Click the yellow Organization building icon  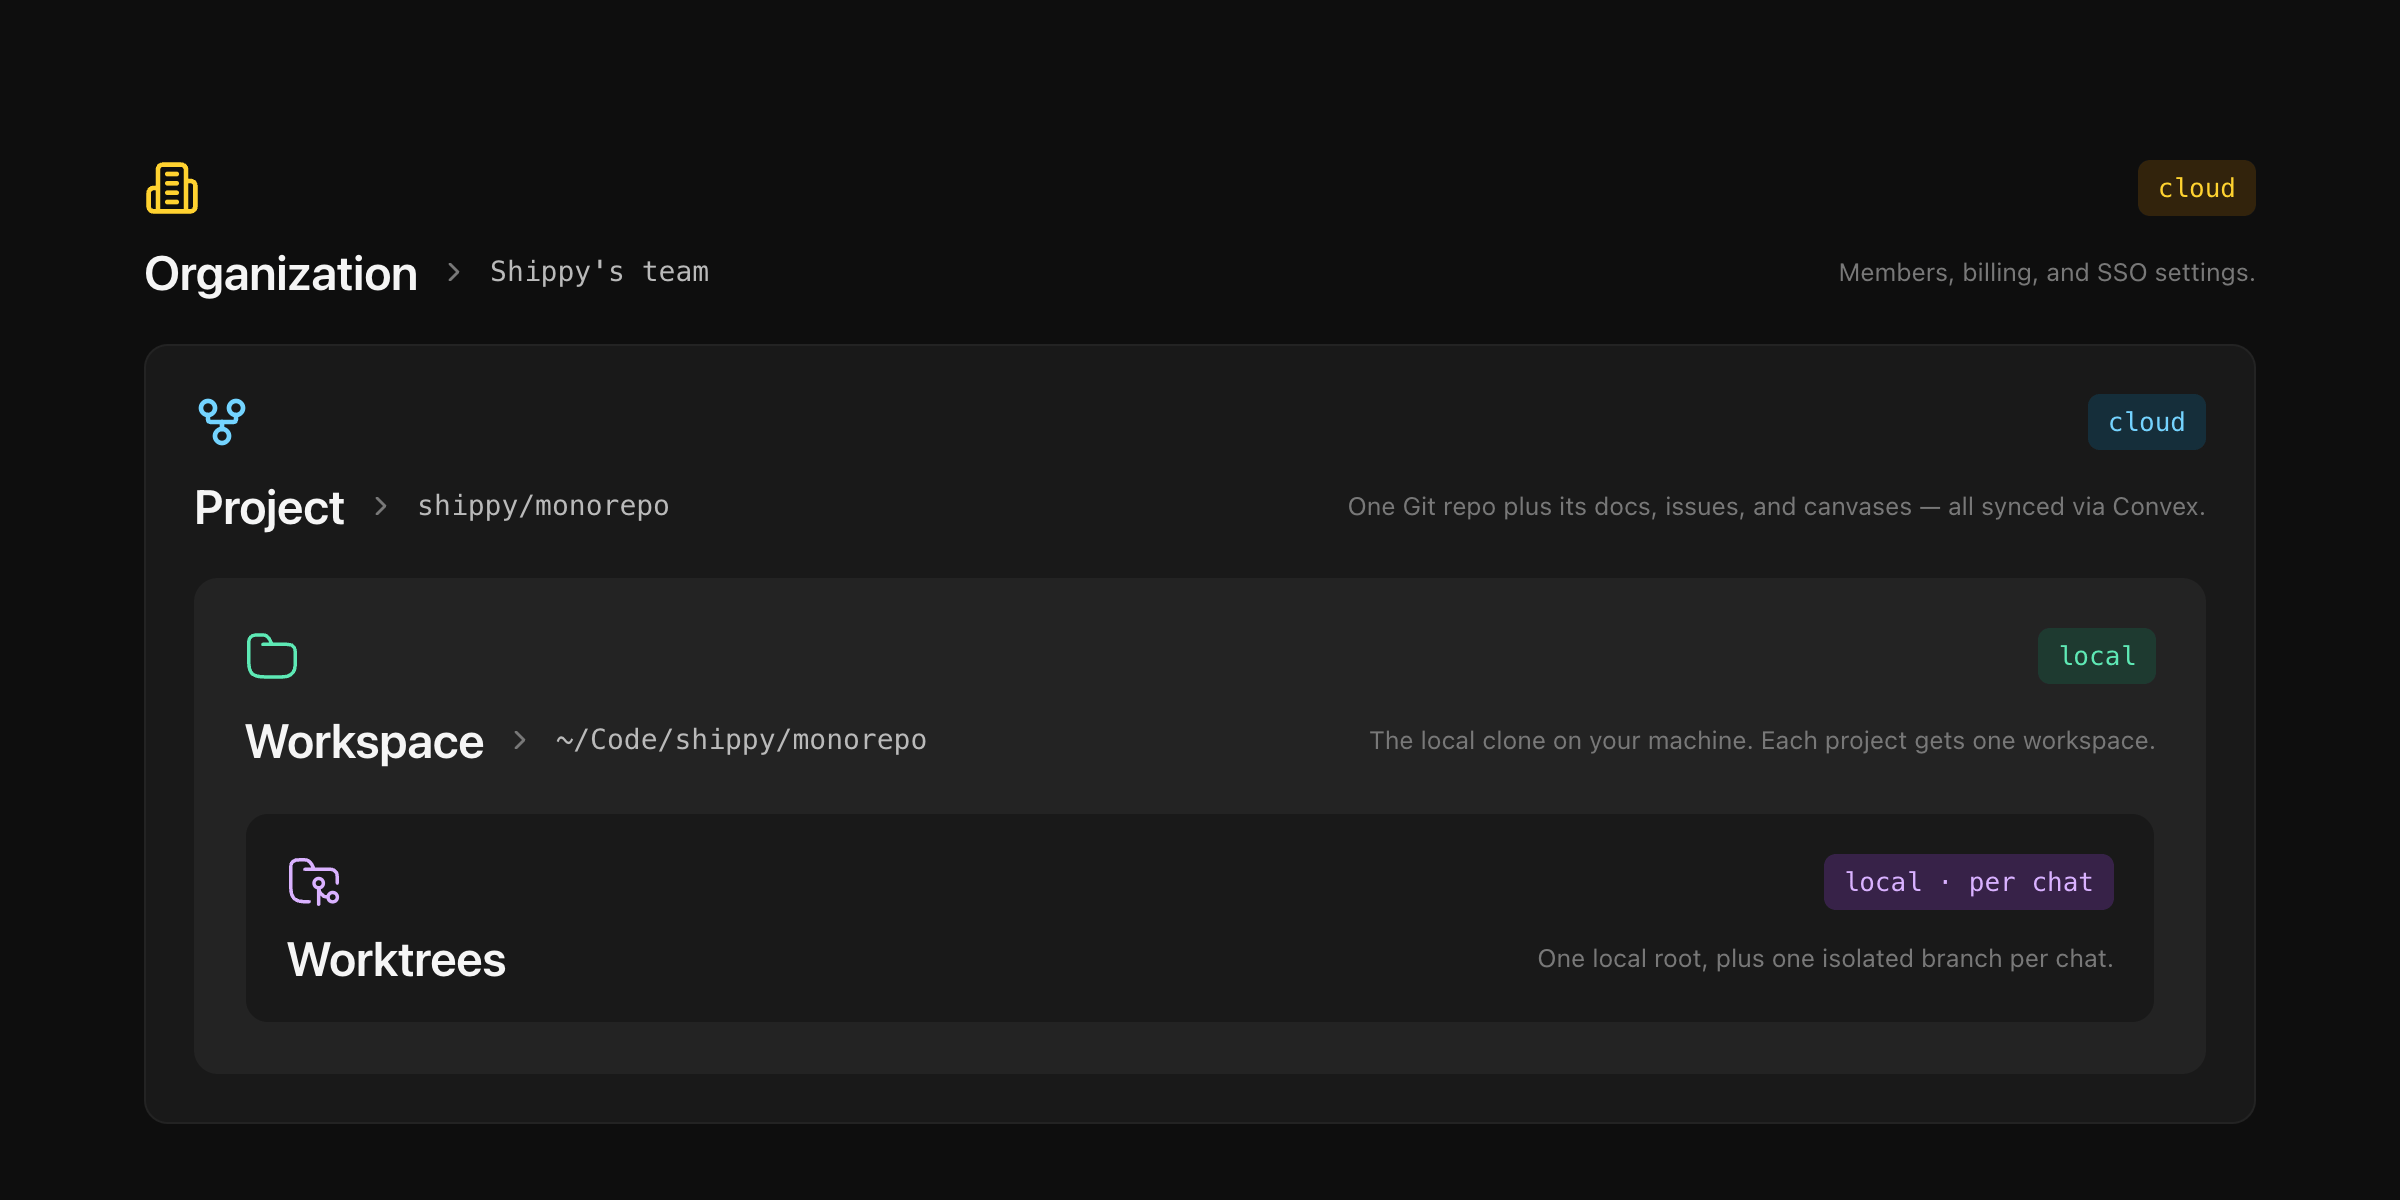172,188
